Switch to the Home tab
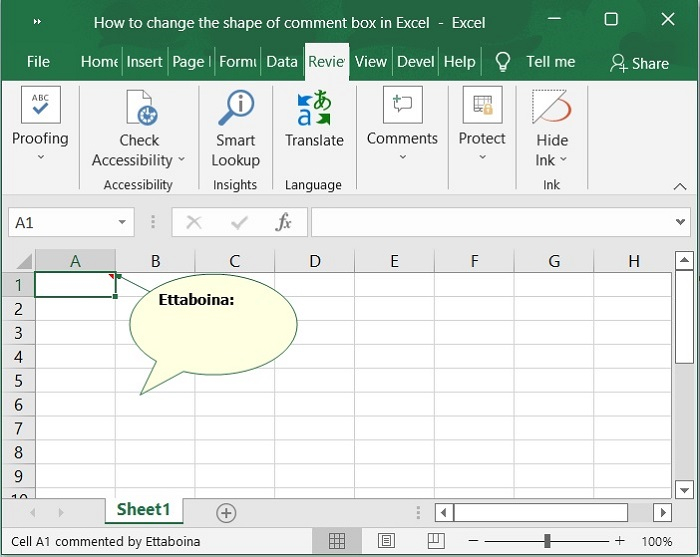Viewport: 700px width, 557px height. (99, 62)
